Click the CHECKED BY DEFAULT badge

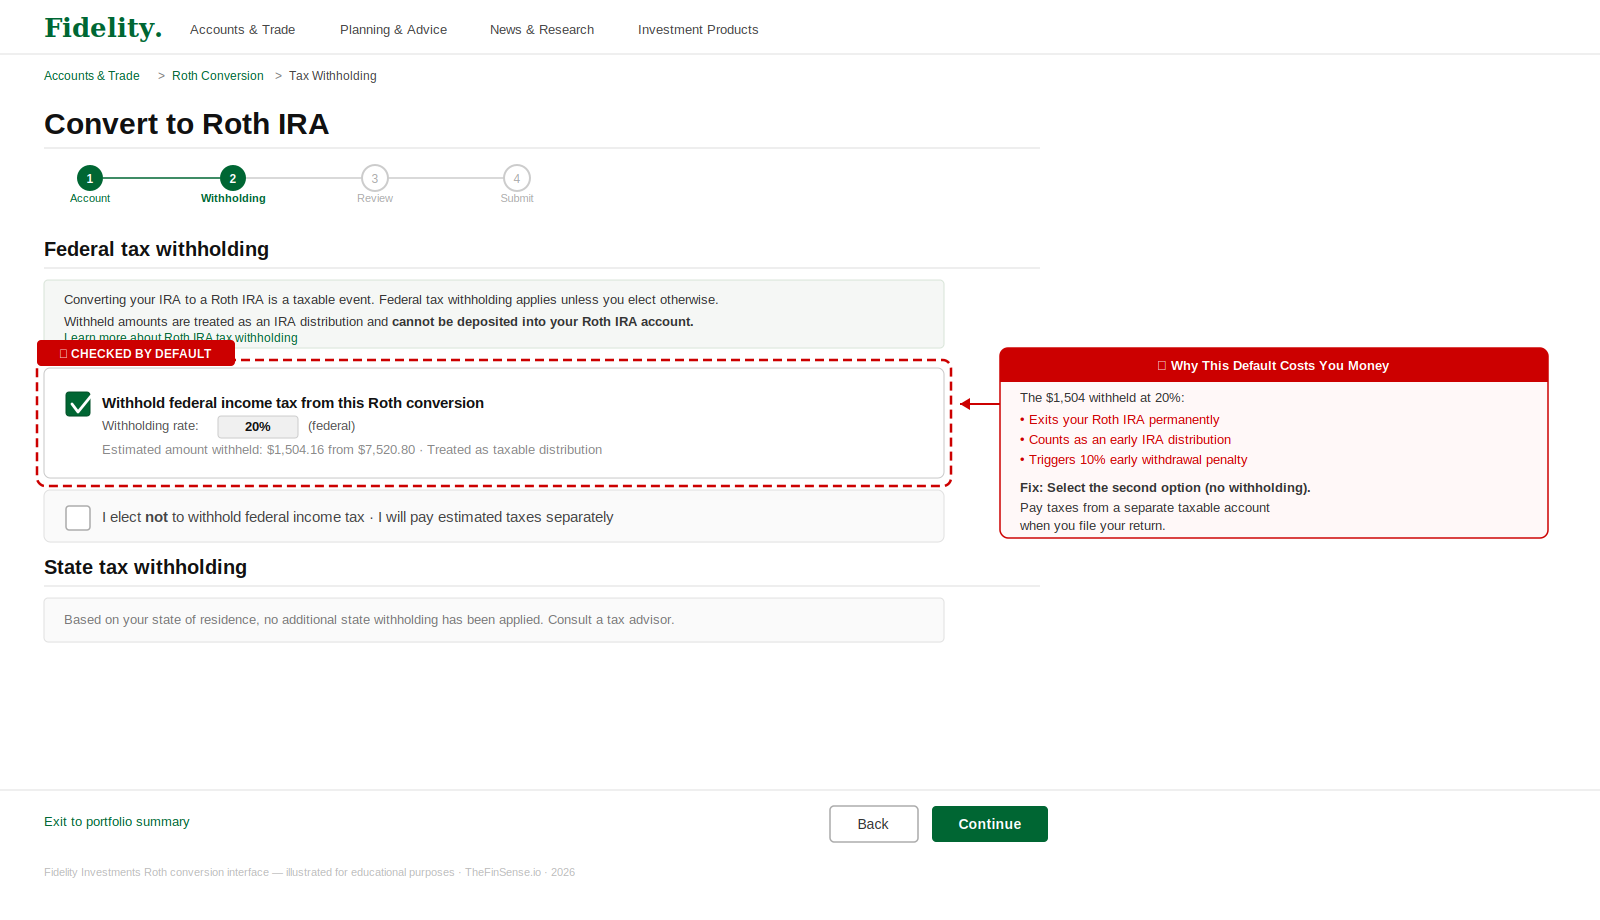pyautogui.click(x=136, y=353)
